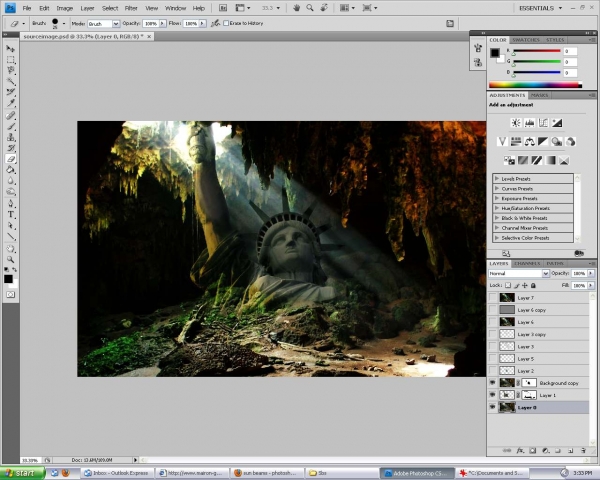Viewport: 600px width, 480px height.
Task: Click the foreground color swatch in toolbox
Action: click(8, 279)
